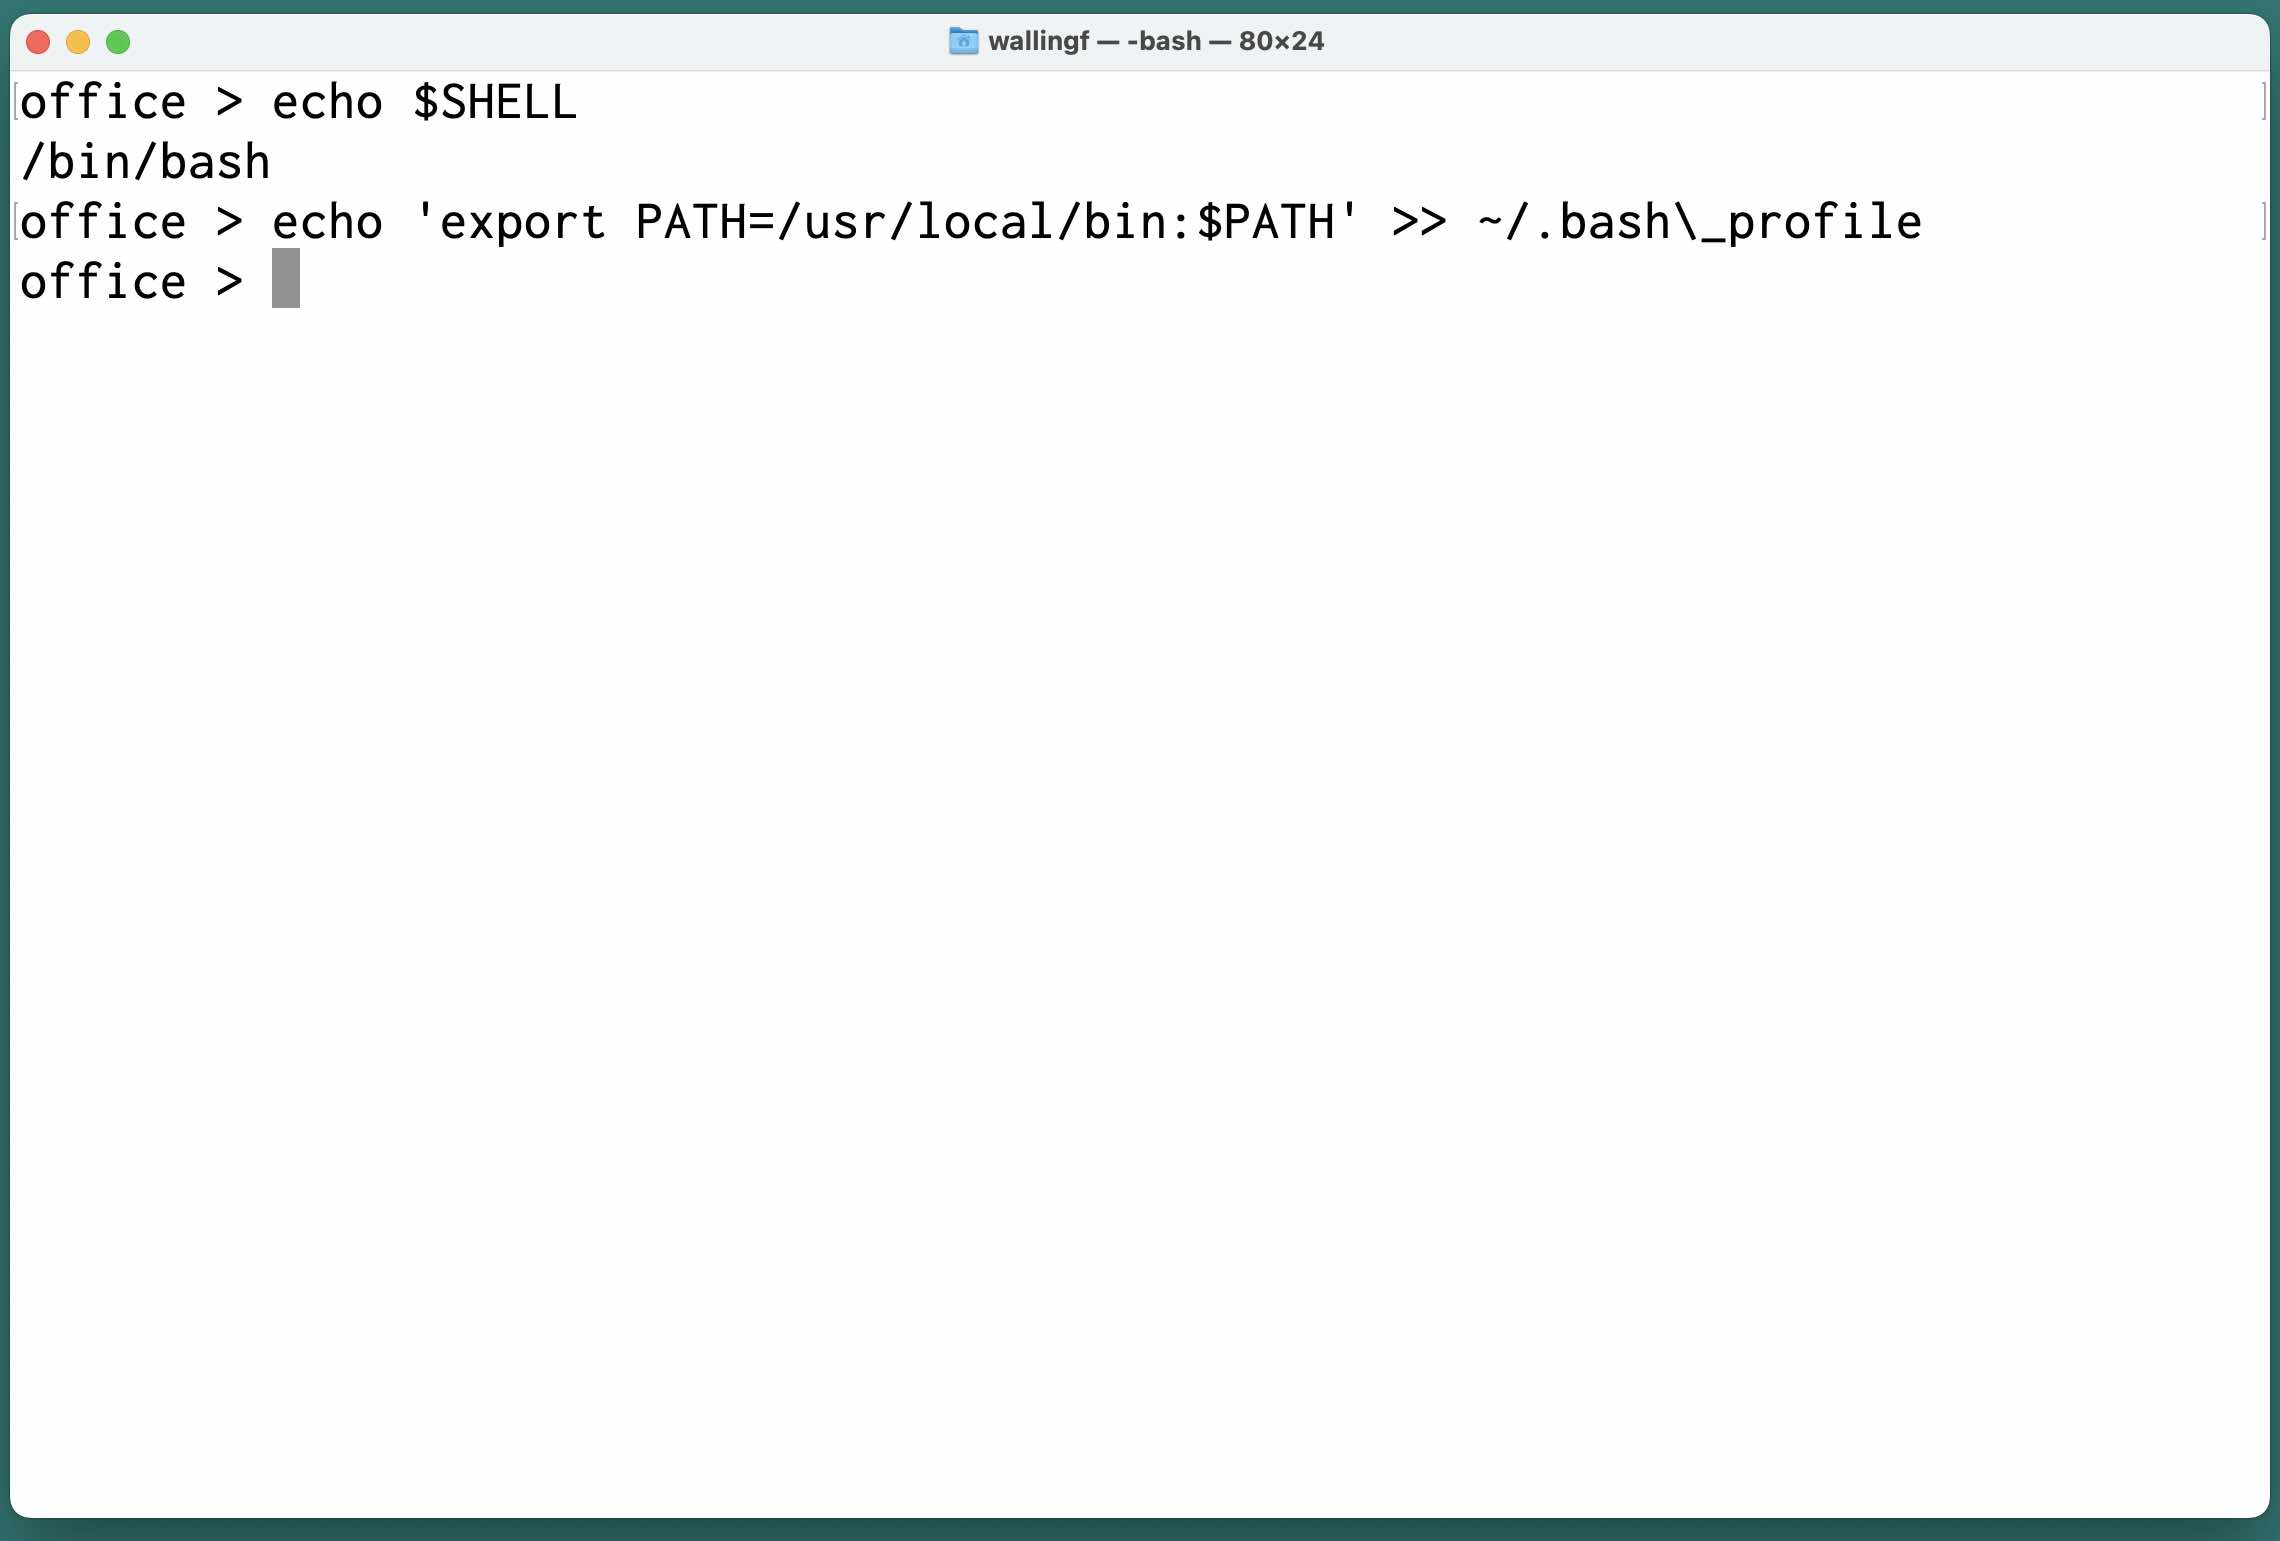Click the window title 'wallingf — -bash — 80×24'
The width and height of the screenshot is (2280, 1541).
[1156, 41]
